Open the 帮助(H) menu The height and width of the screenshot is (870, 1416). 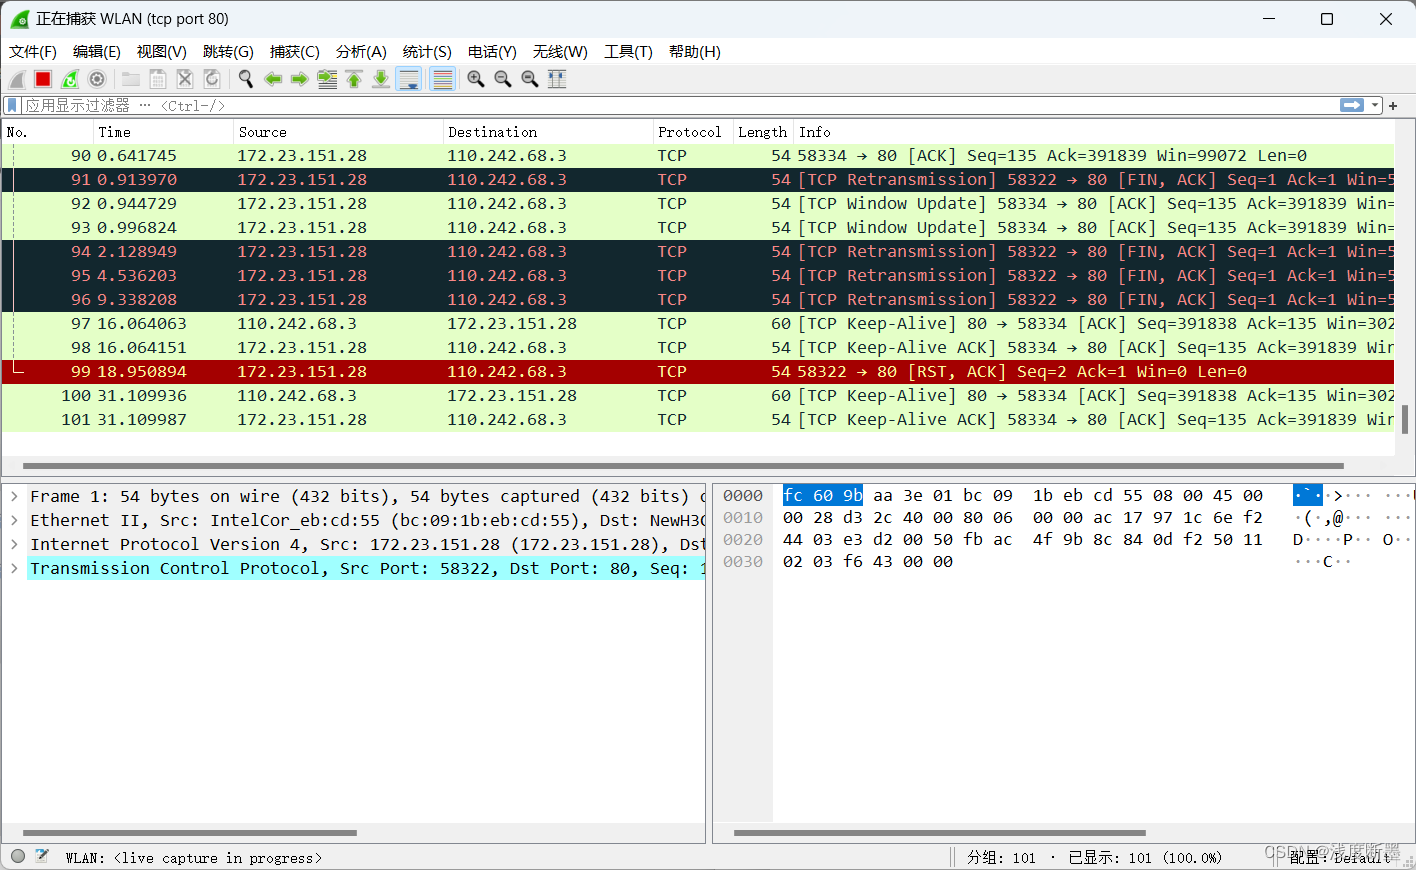[695, 52]
